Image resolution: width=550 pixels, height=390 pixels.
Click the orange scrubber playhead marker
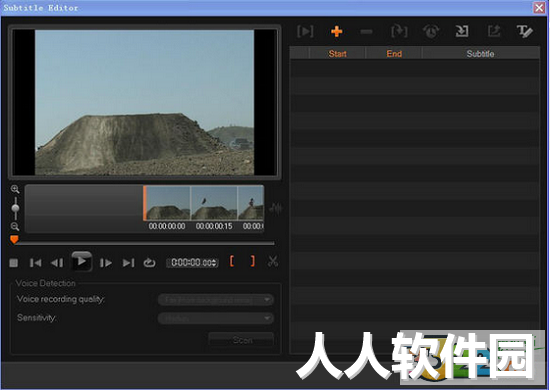14,240
